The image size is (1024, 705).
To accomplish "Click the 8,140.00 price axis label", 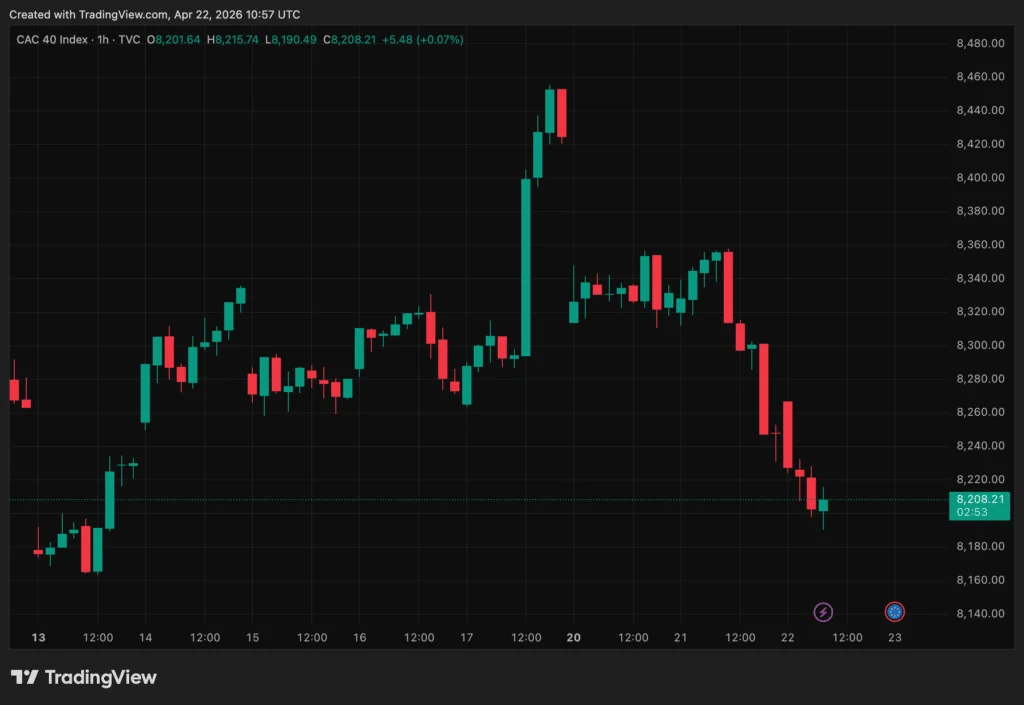I will pyautogui.click(x=980, y=613).
